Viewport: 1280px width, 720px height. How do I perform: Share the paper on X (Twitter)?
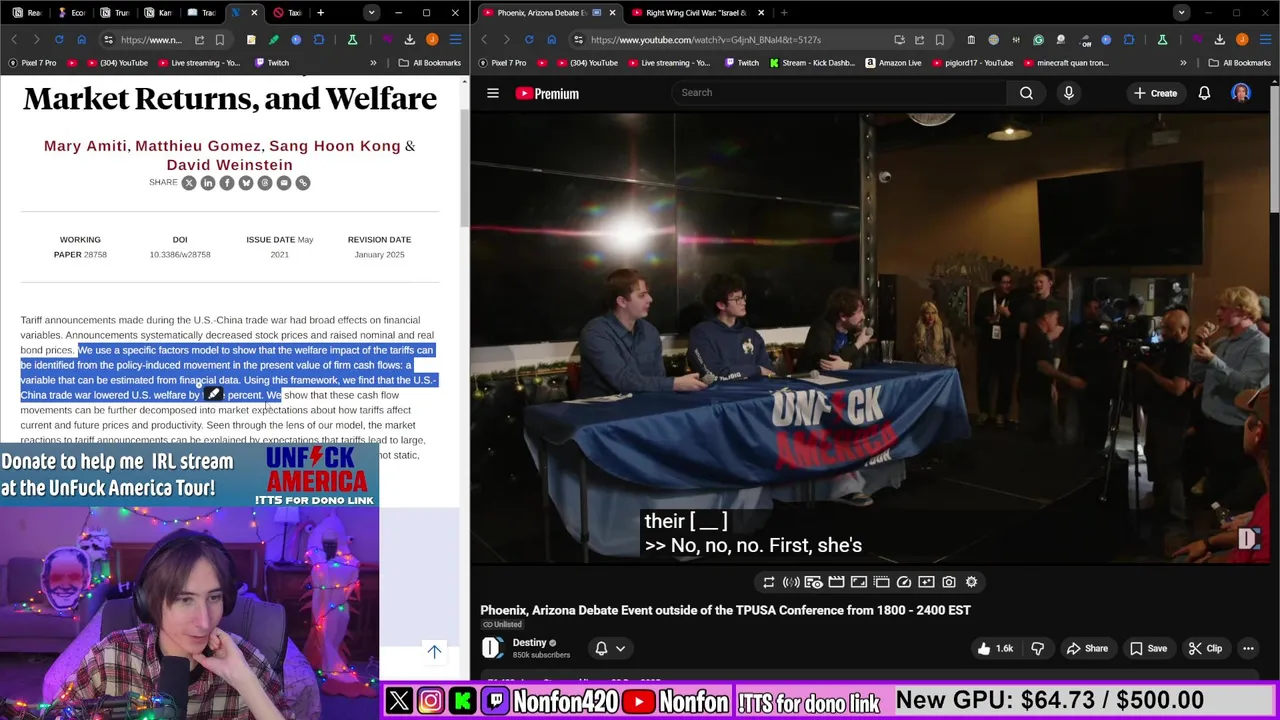[x=188, y=183]
